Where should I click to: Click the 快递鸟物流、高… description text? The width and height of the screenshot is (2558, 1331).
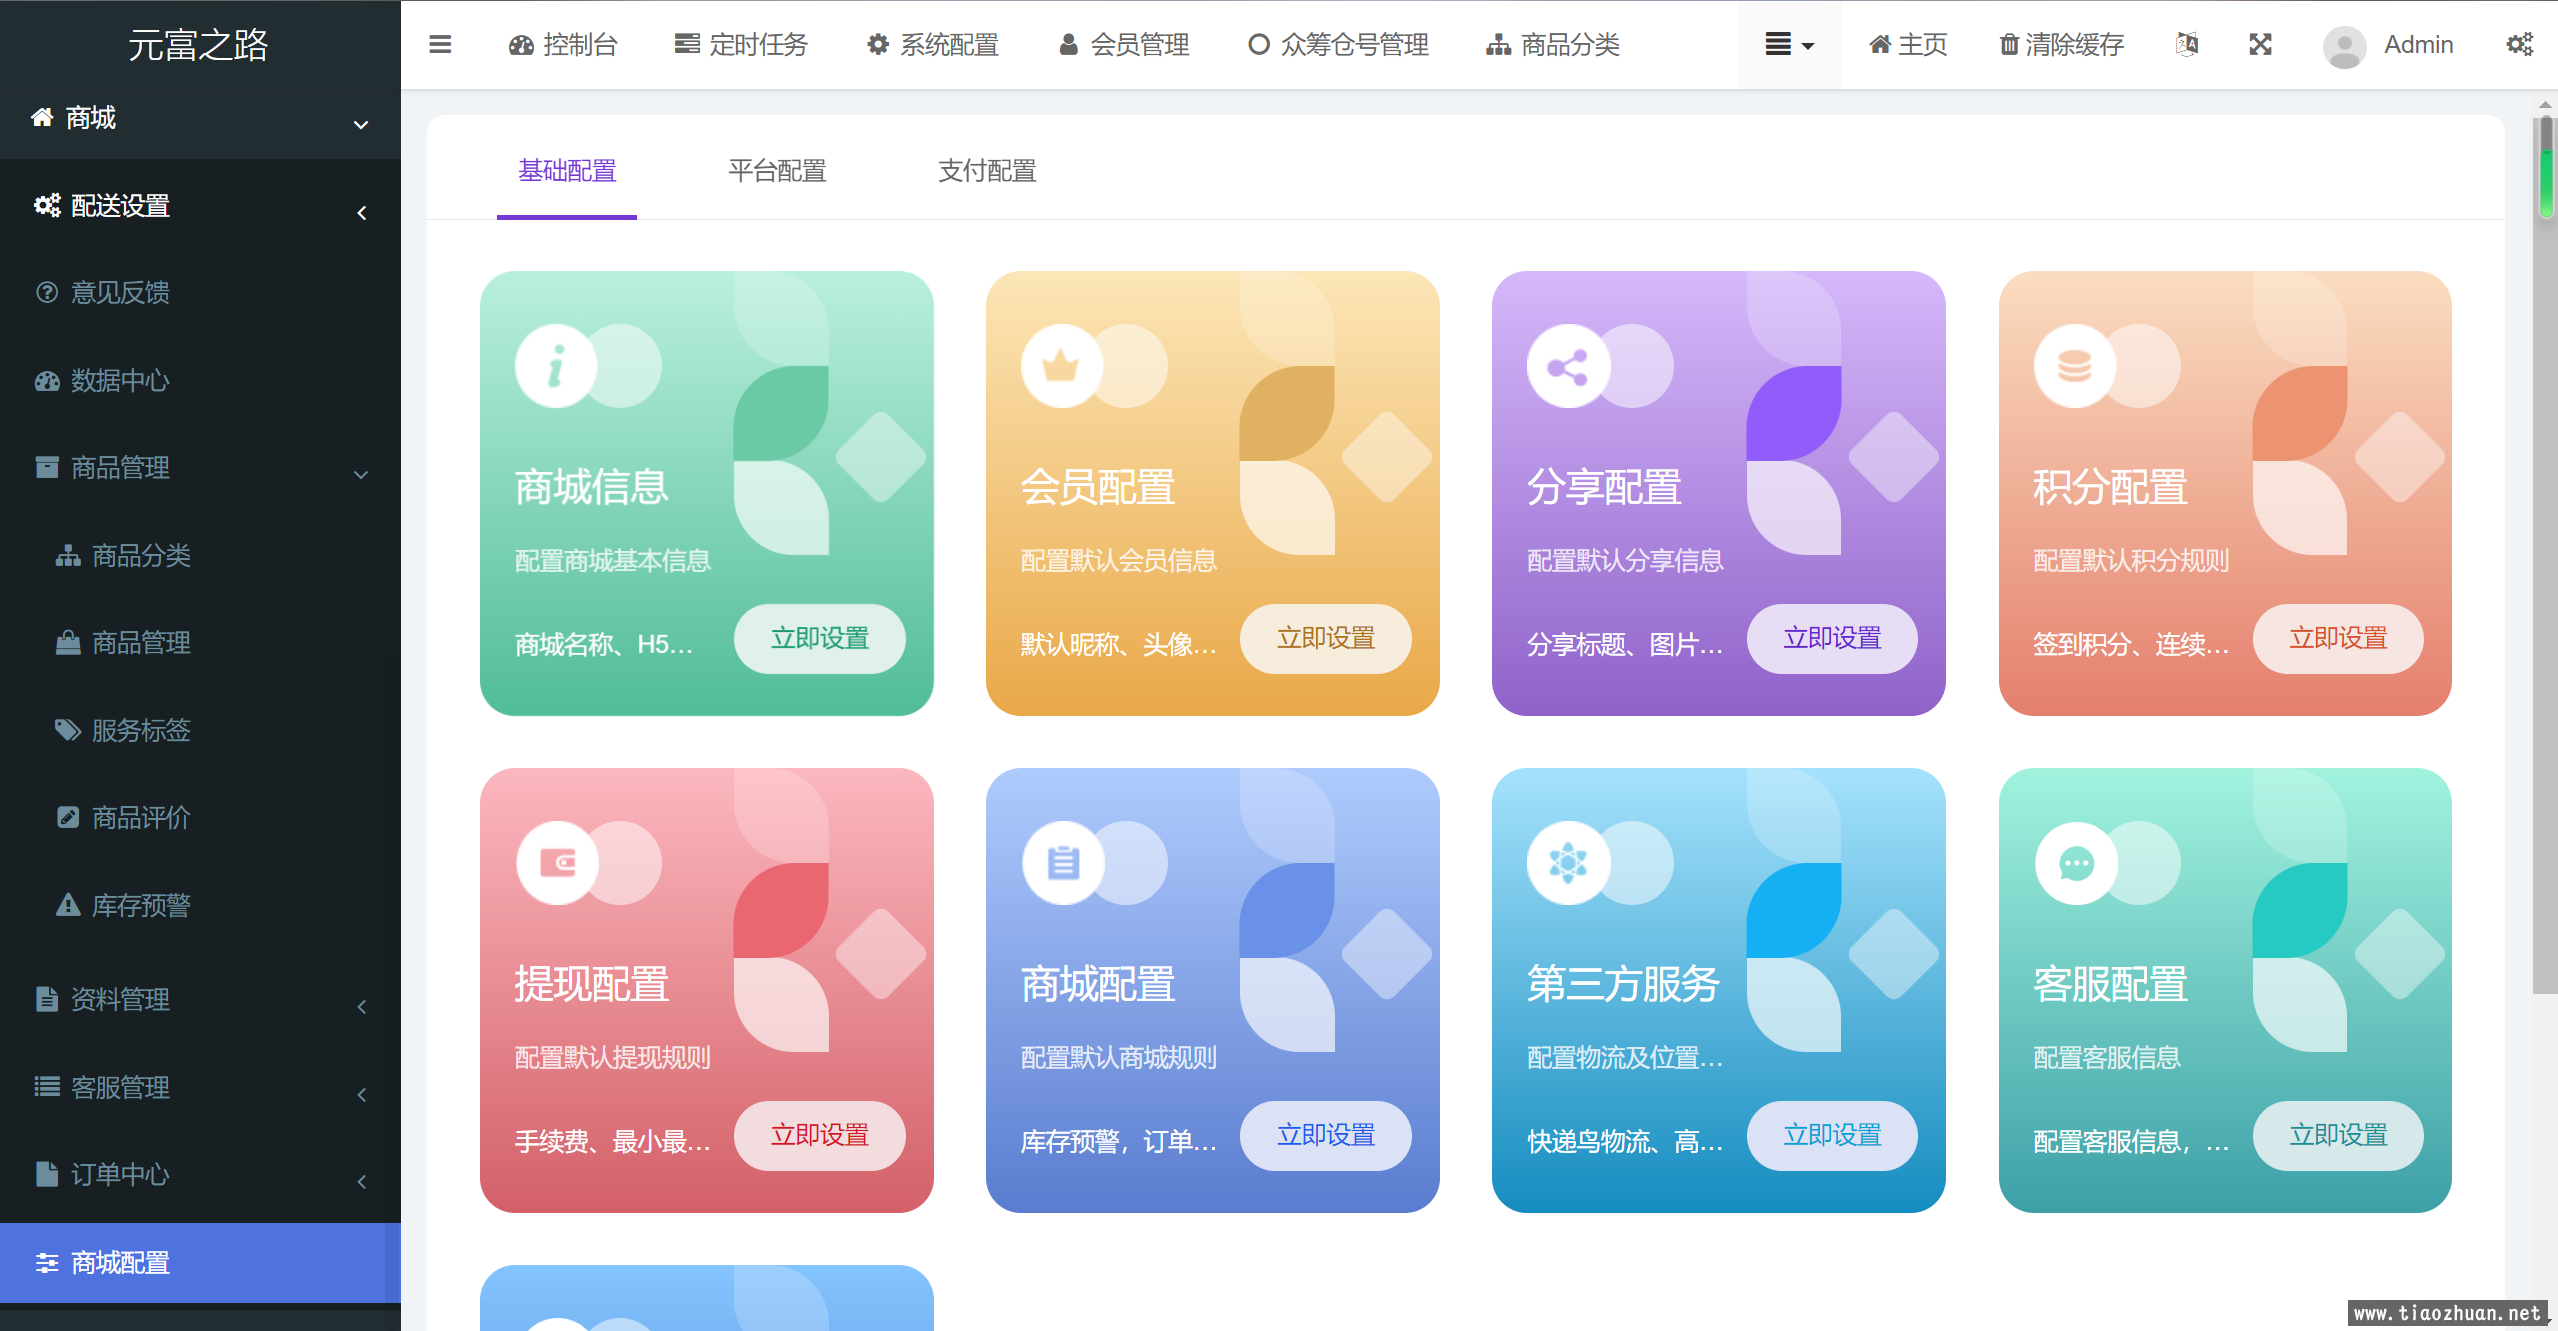click(x=1626, y=1141)
